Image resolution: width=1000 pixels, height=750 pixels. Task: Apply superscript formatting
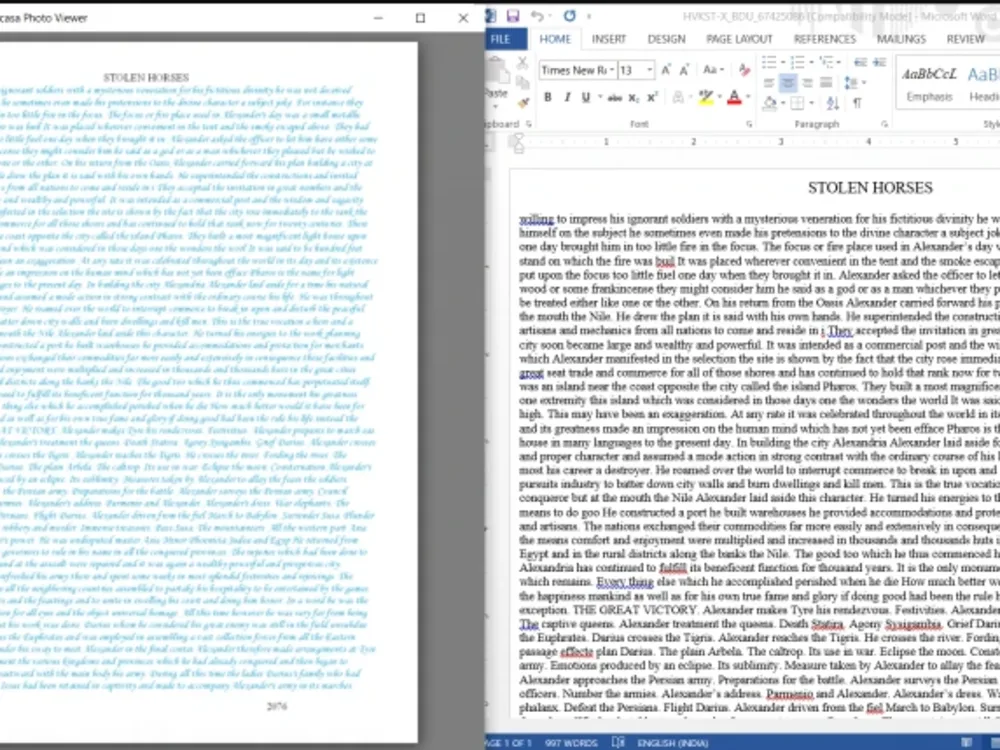pos(652,98)
